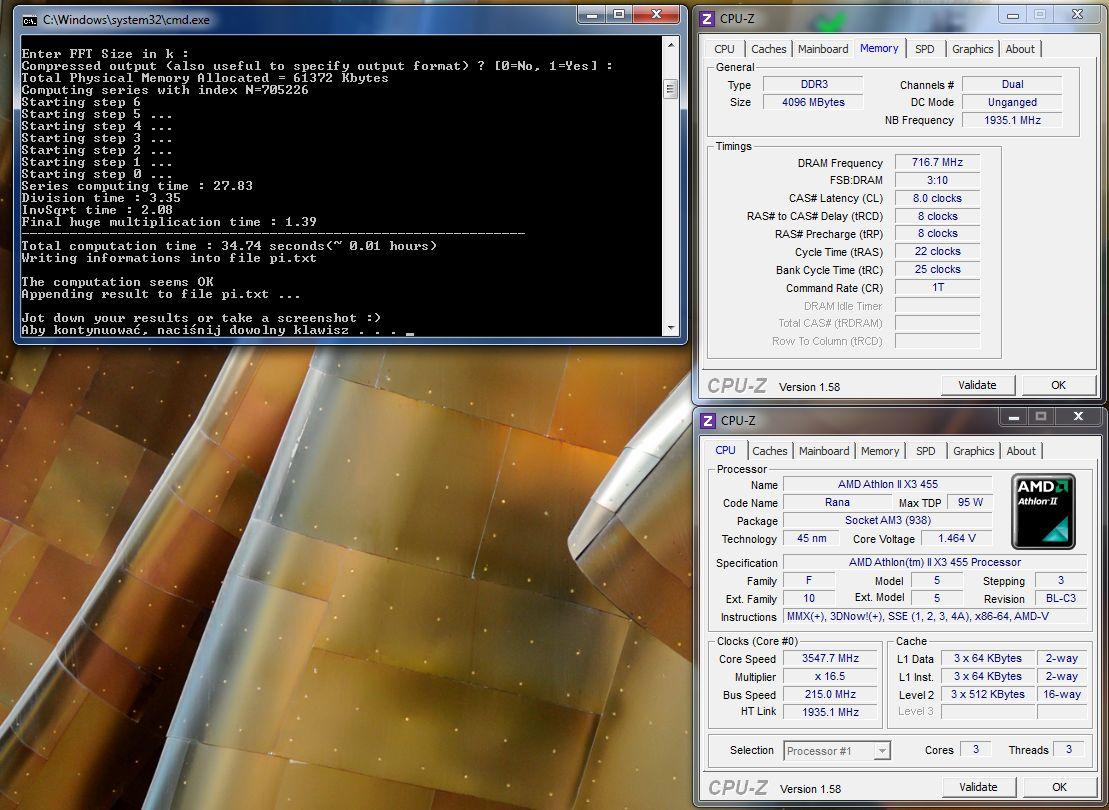
Task: Click HT Link 1935.1 MHz field
Action: click(x=830, y=712)
